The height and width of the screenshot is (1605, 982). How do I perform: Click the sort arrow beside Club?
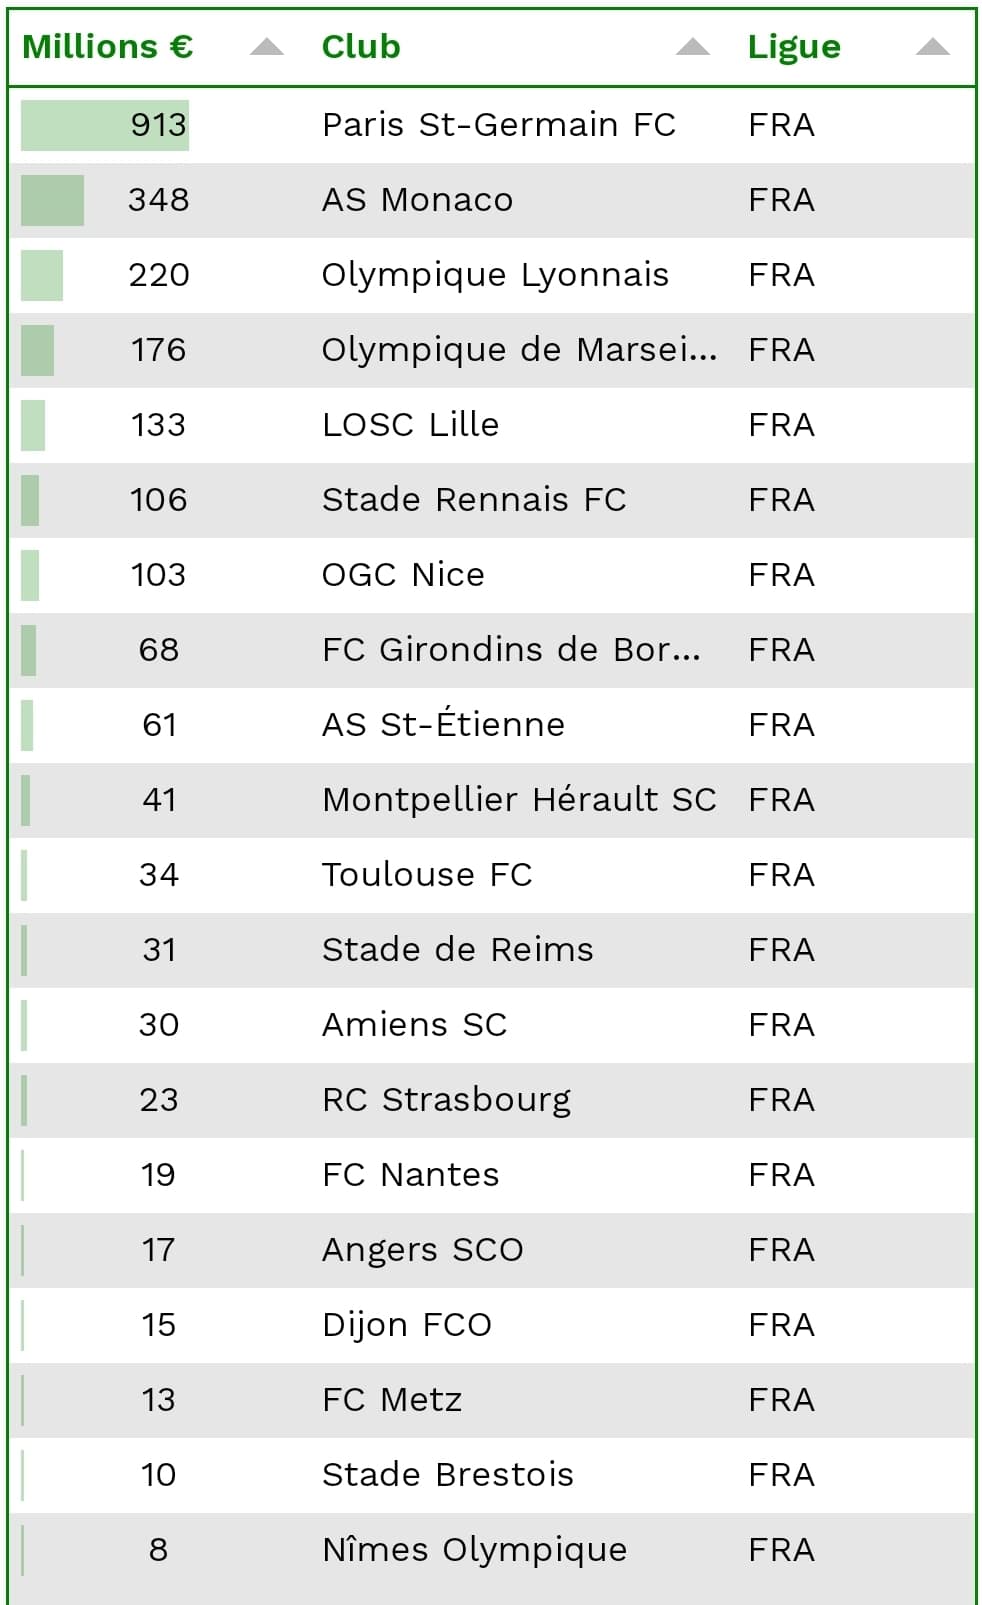pyautogui.click(x=692, y=46)
